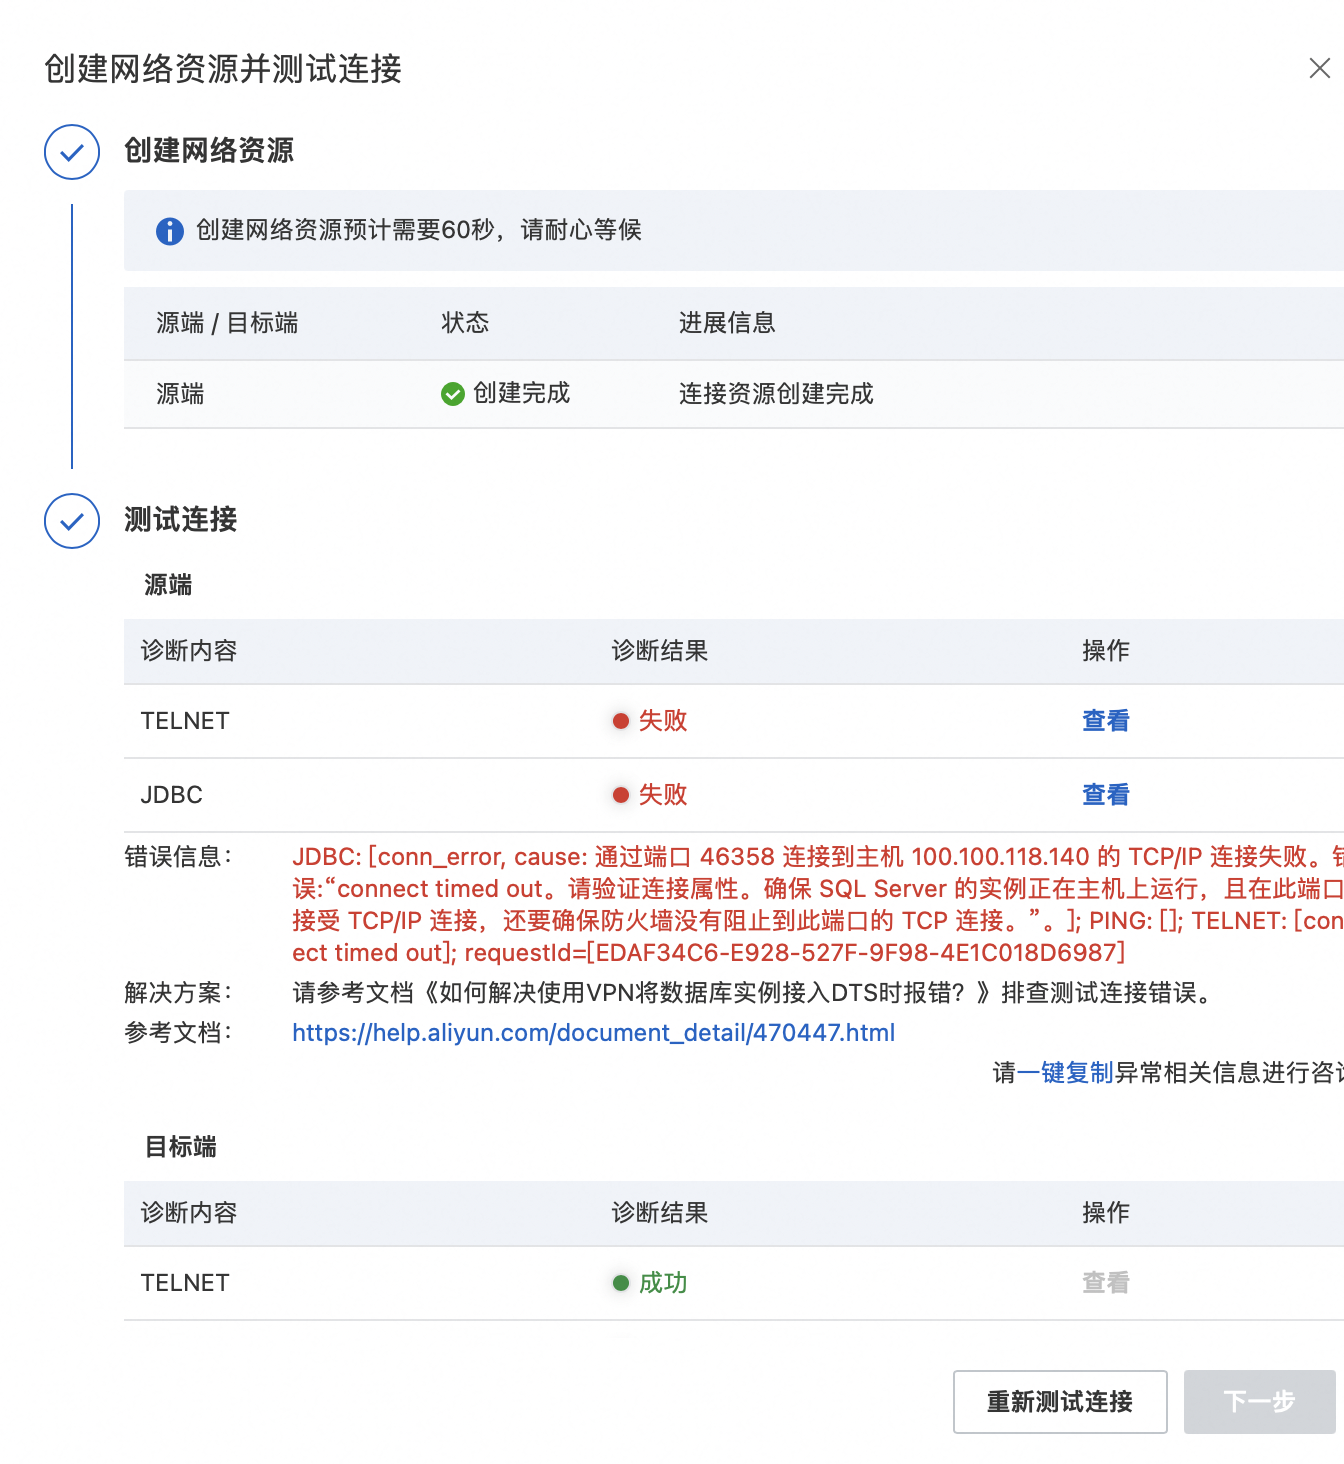1344x1464 pixels.
Task: Click 诊断内容 header in target table
Action: coord(189,1213)
